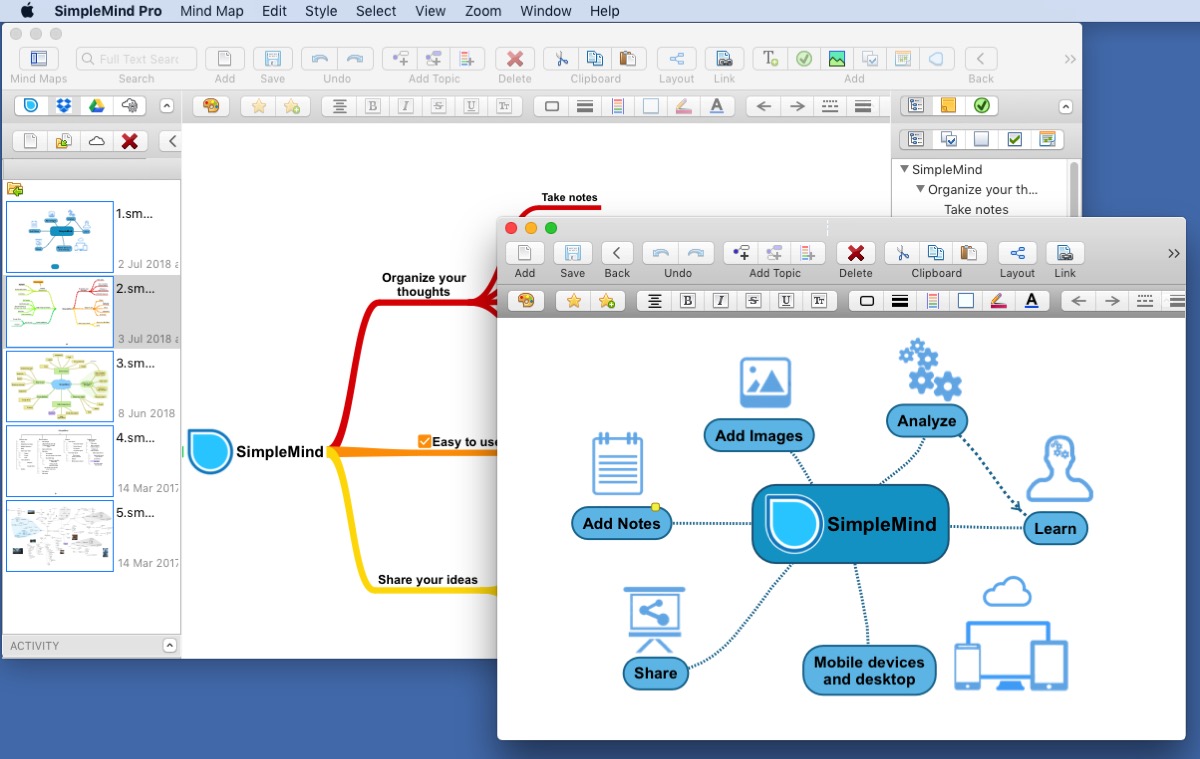Toggle the Easy to use checkbox
Screen dimensions: 1200x759
pyautogui.click(x=424, y=441)
